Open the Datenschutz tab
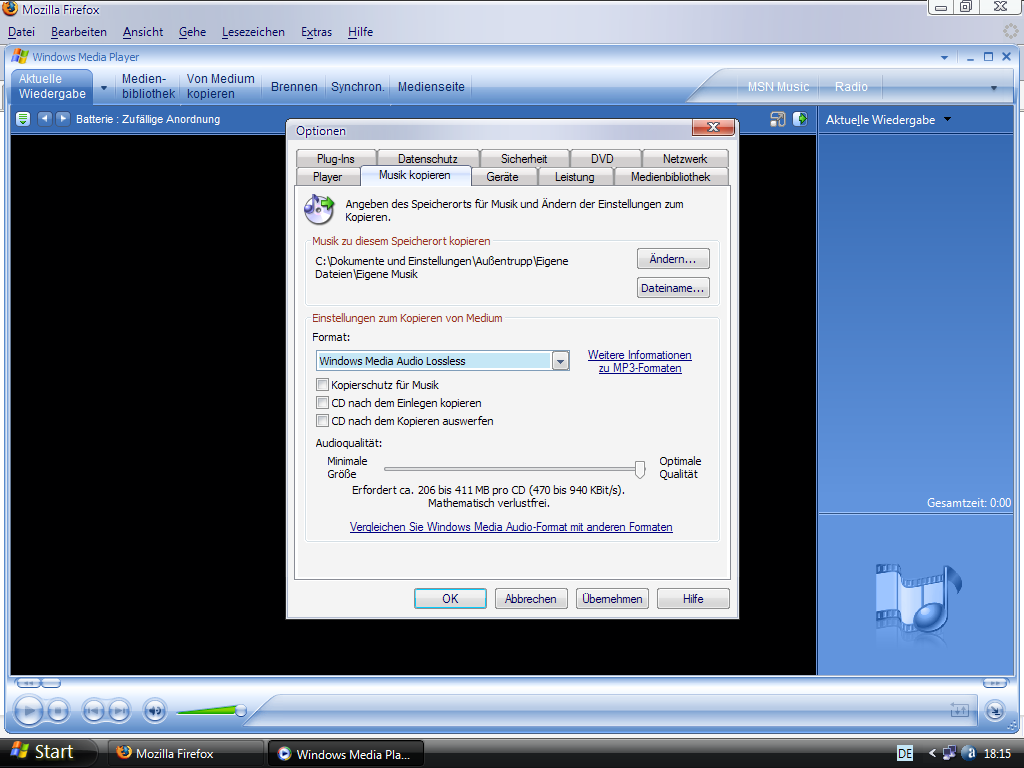Screen dimensions: 1024x768 coord(428,159)
